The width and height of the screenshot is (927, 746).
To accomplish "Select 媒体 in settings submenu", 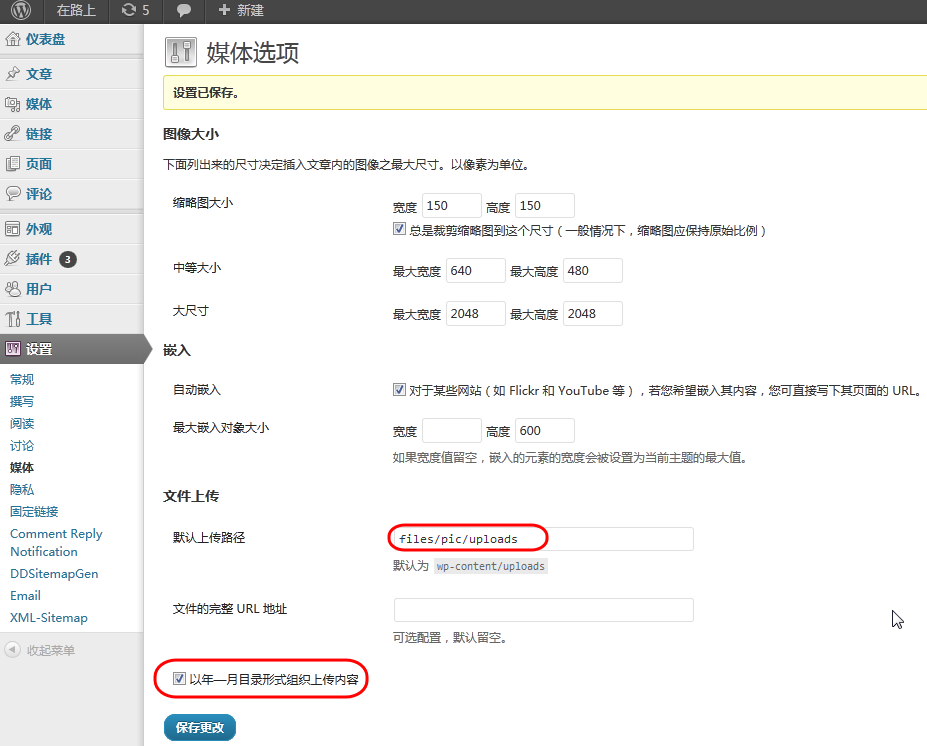I will [22, 467].
